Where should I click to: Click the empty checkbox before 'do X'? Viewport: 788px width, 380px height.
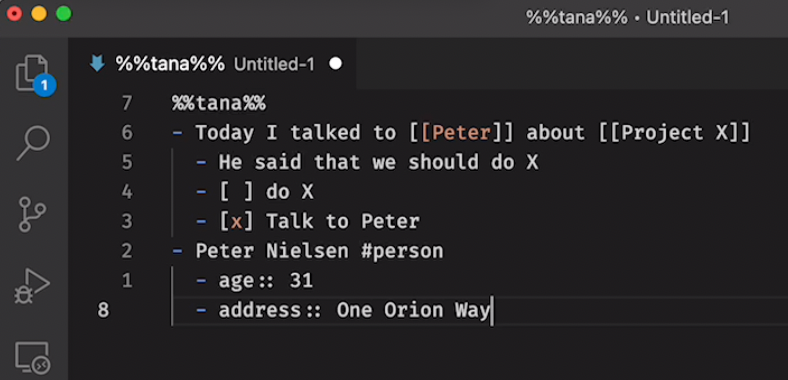[x=236, y=192]
